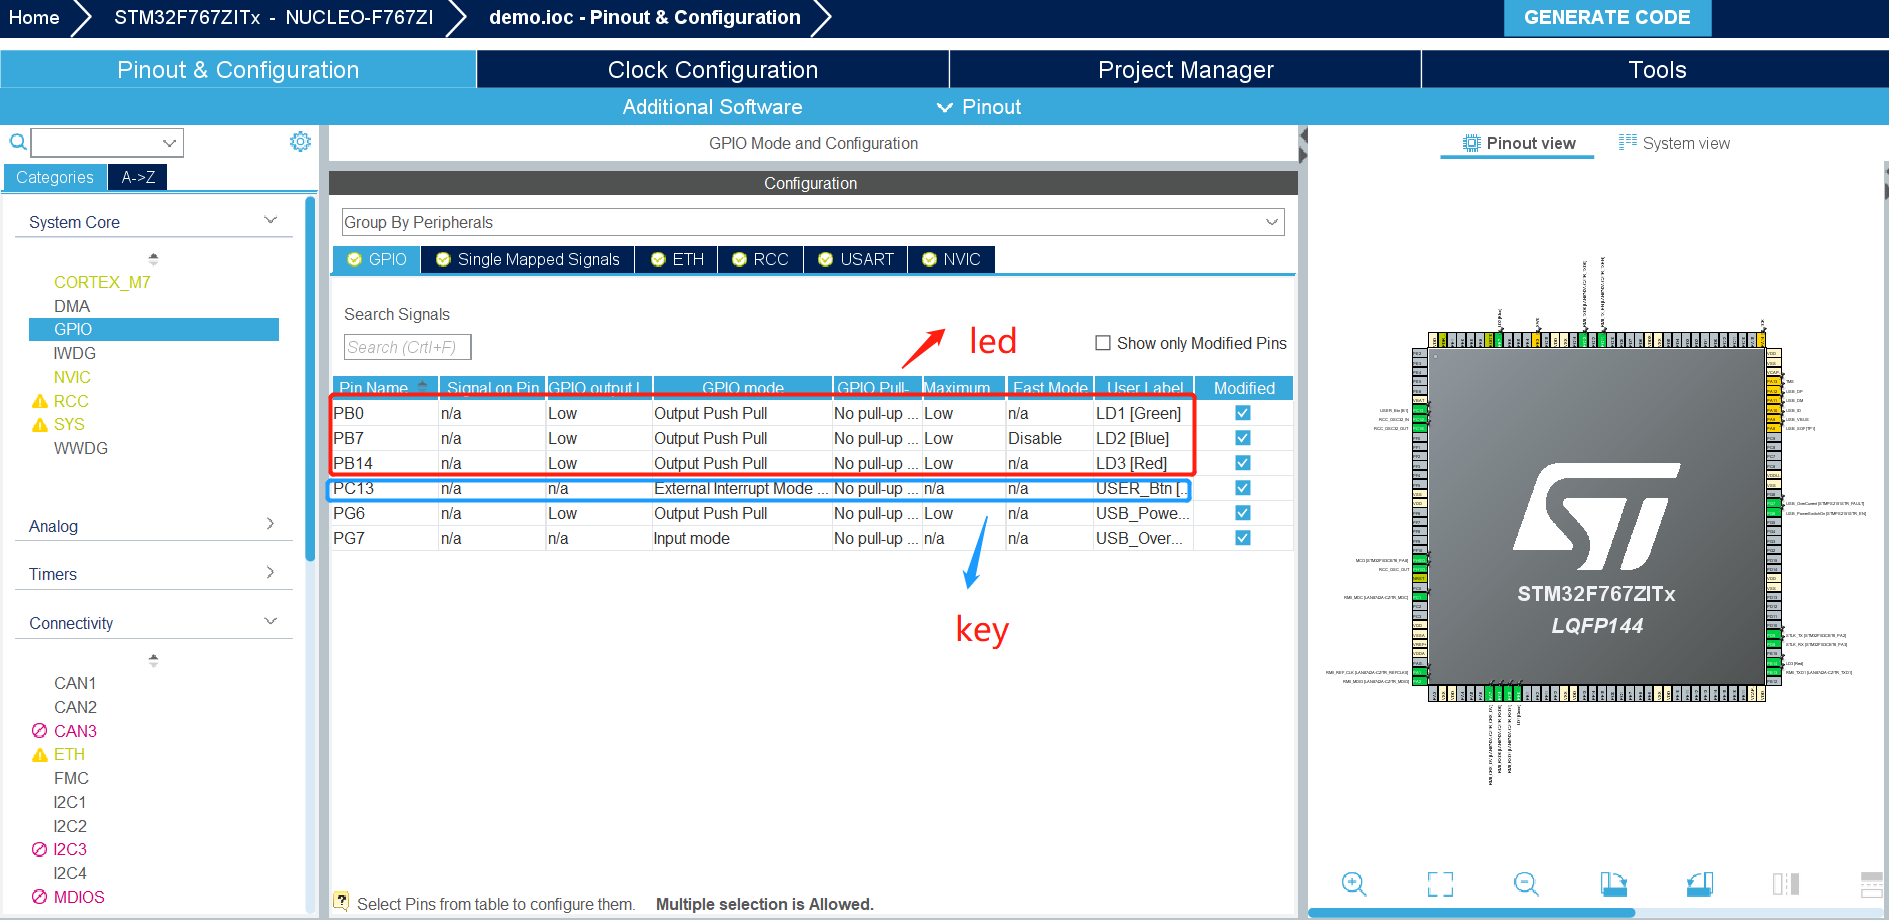Toggle Modified checkbox for PB7
This screenshot has height=921, width=1889.
point(1243,438)
